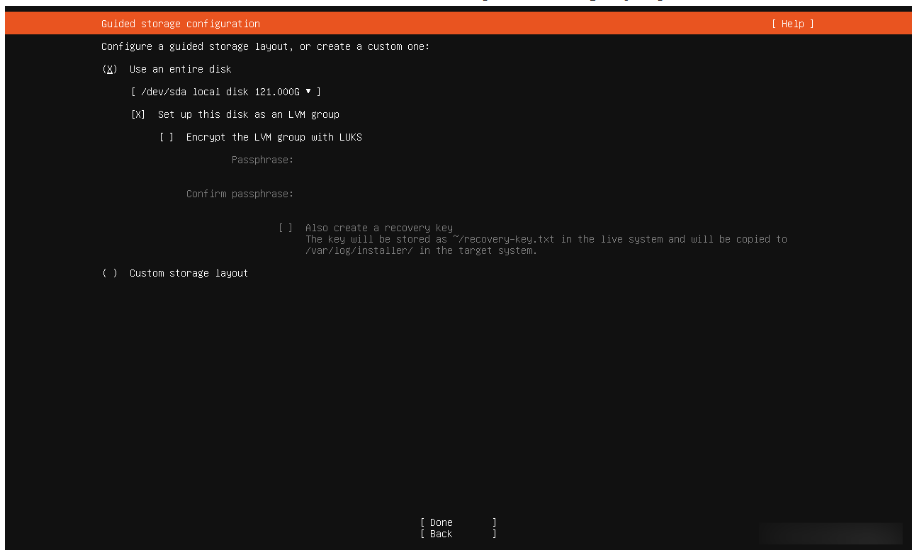The height and width of the screenshot is (556, 919).
Task: Click the 'Configure a guided storage layout' instruction text
Action: tap(265, 47)
